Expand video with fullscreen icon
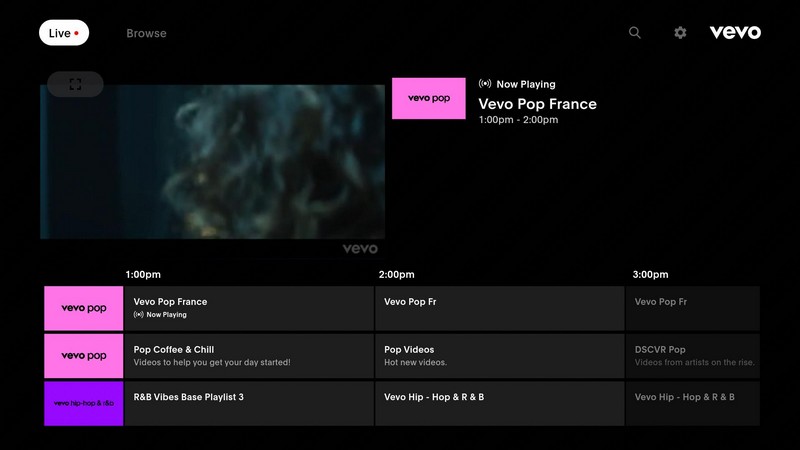Viewport: 800px width, 450px height. pos(75,85)
